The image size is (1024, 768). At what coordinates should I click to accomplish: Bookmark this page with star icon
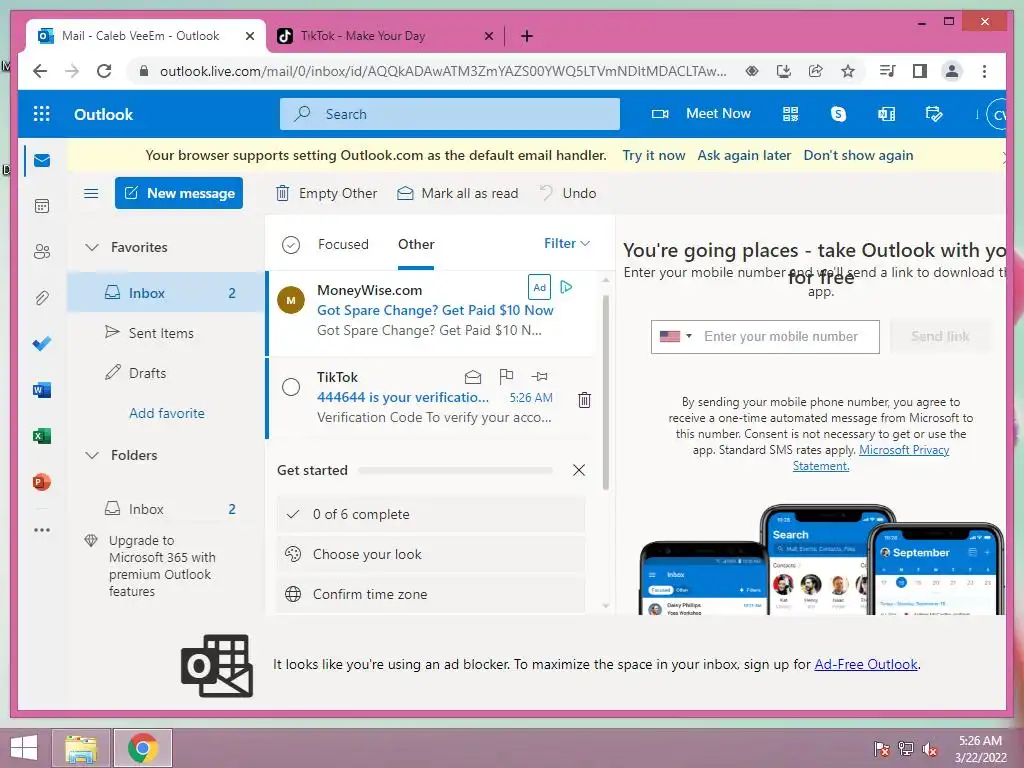pyautogui.click(x=848, y=71)
